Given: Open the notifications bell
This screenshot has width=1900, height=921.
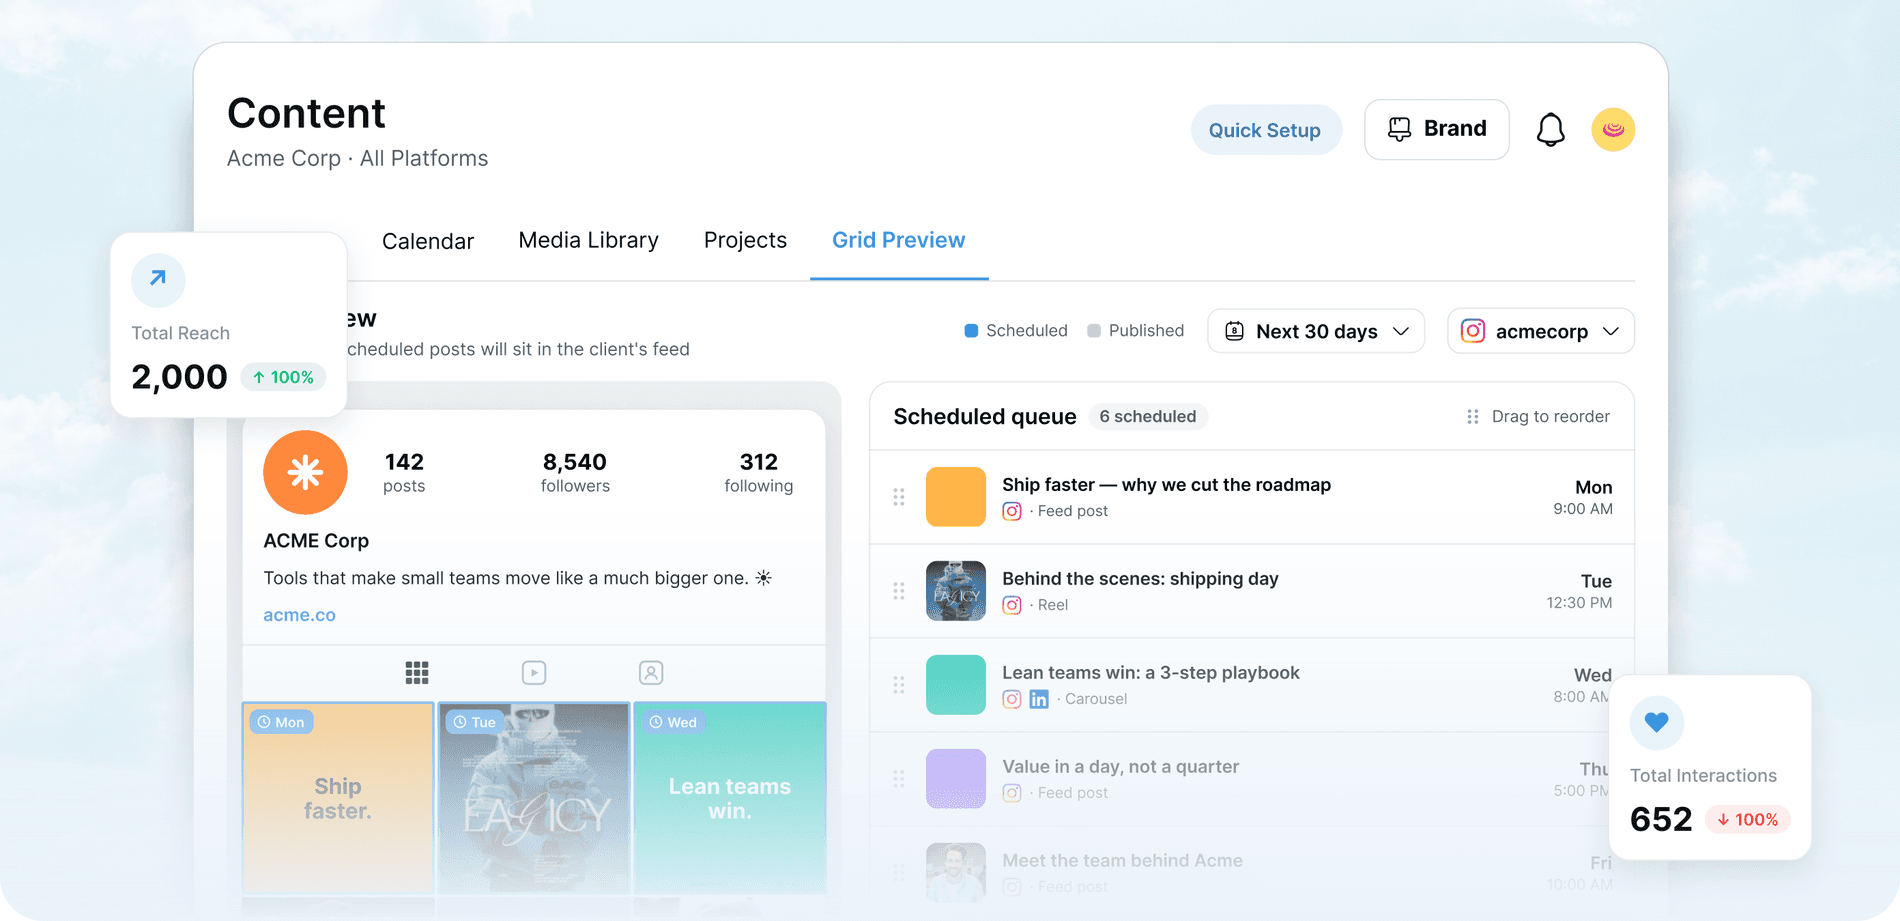Looking at the screenshot, I should [x=1550, y=130].
